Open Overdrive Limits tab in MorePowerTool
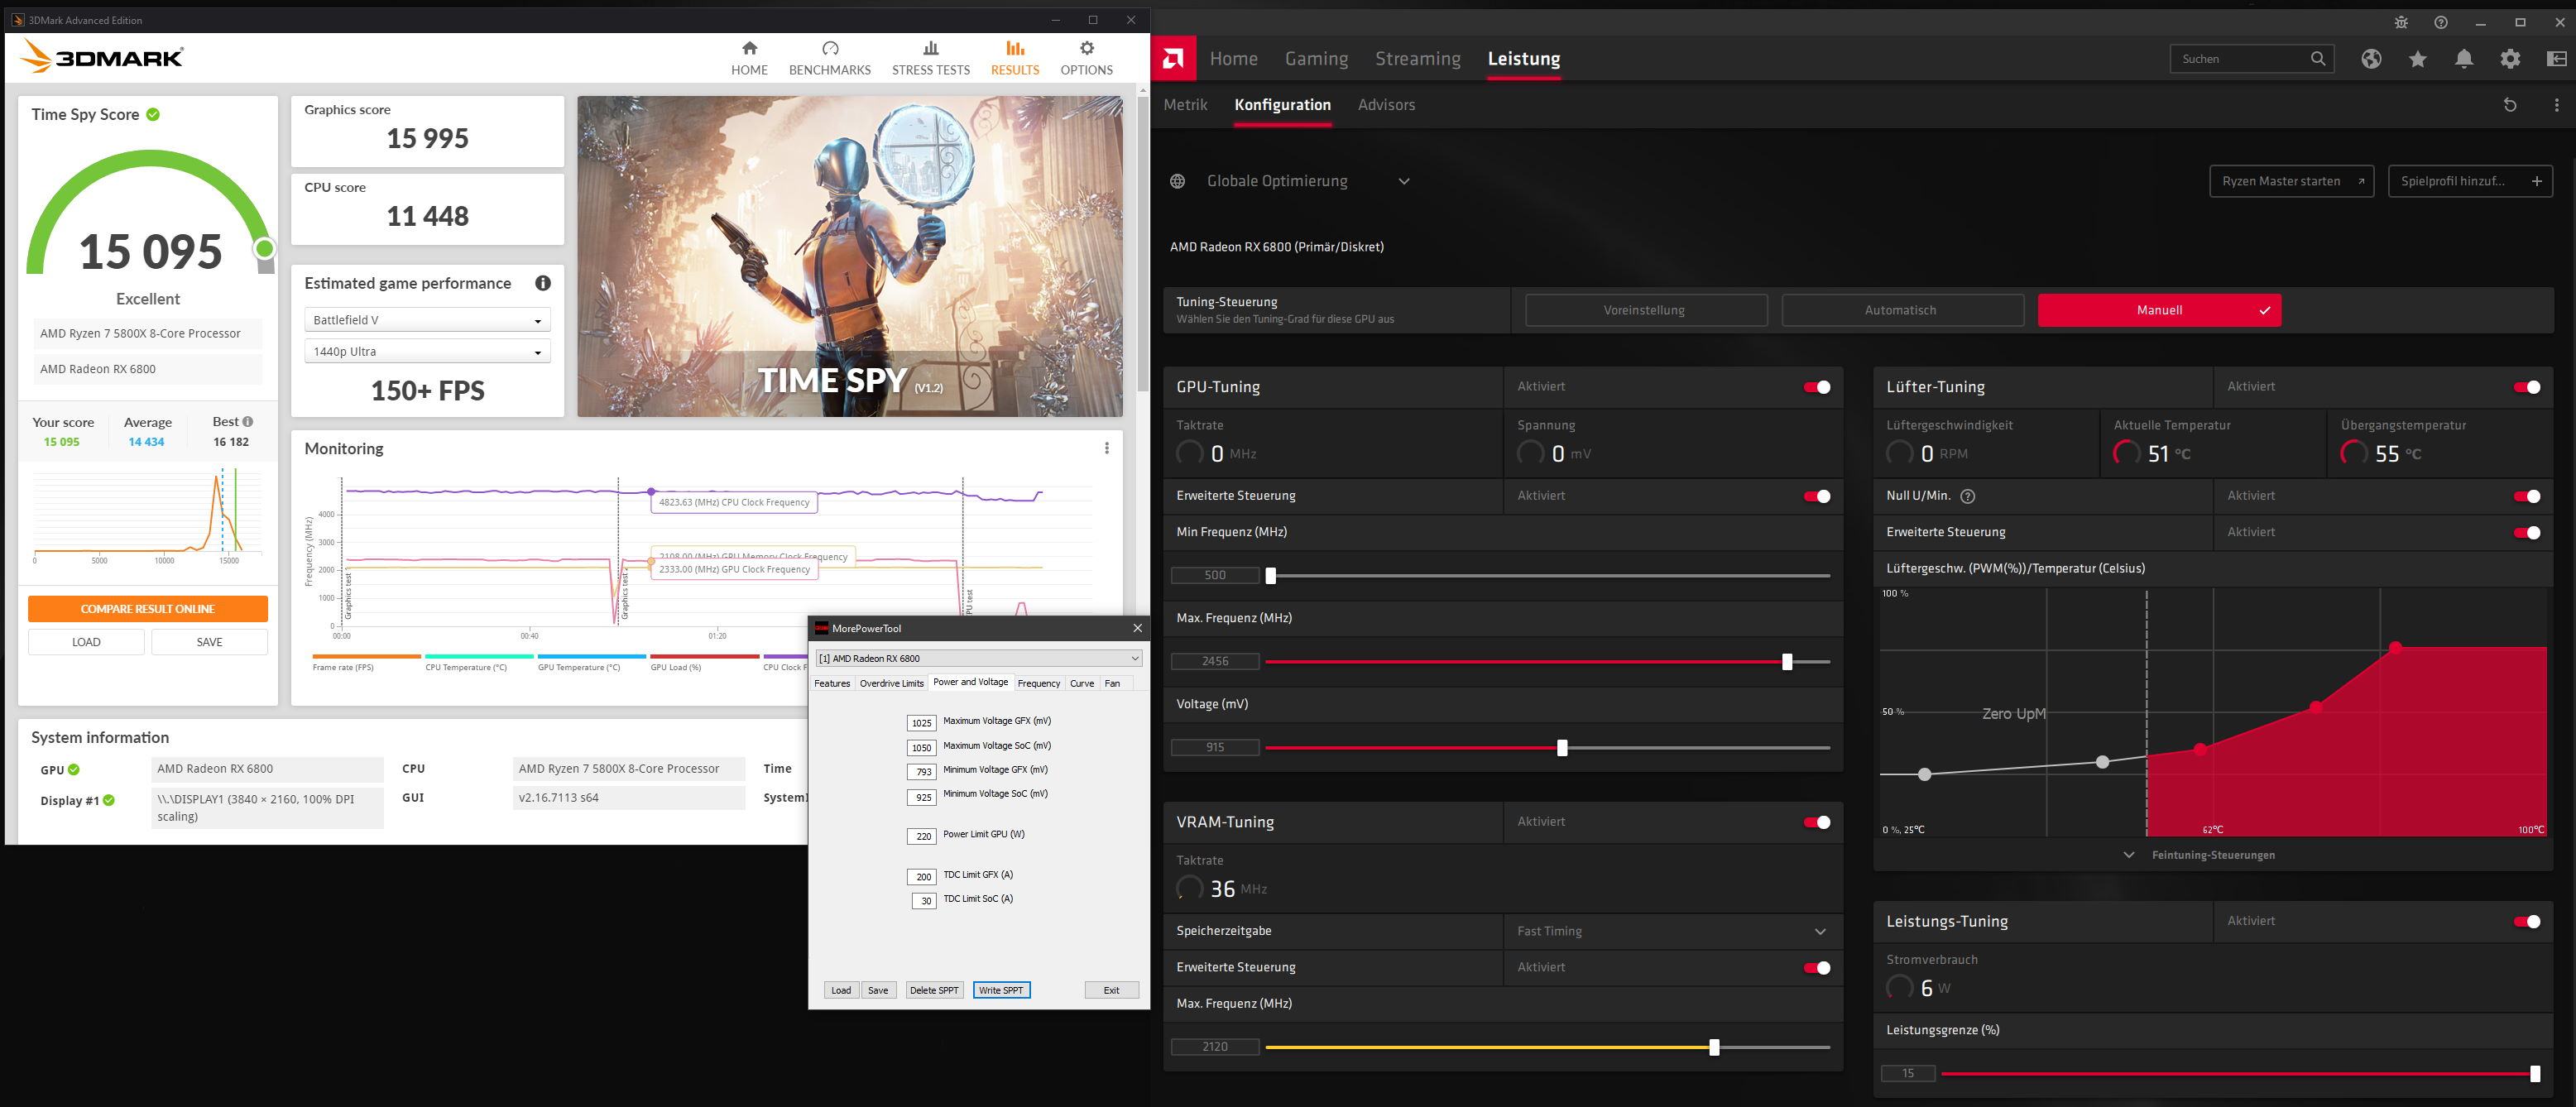2576x1107 pixels. pos(891,683)
